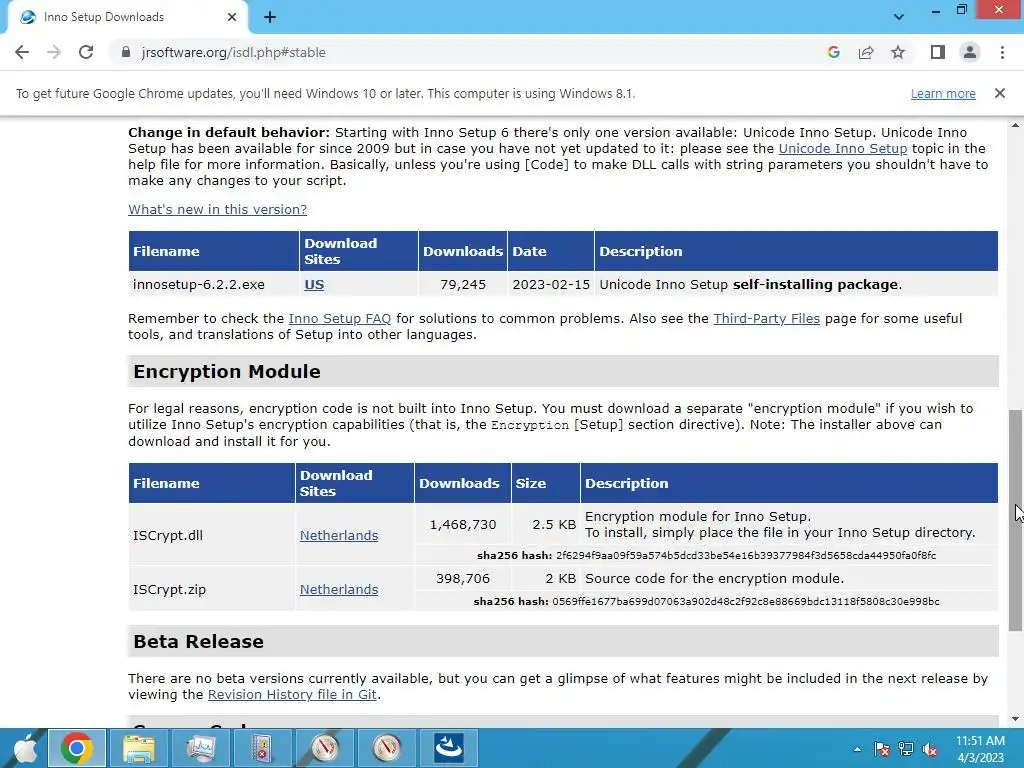The height and width of the screenshot is (768, 1024).
Task: Click the 2023-02-15 date cell
Action: click(x=551, y=285)
